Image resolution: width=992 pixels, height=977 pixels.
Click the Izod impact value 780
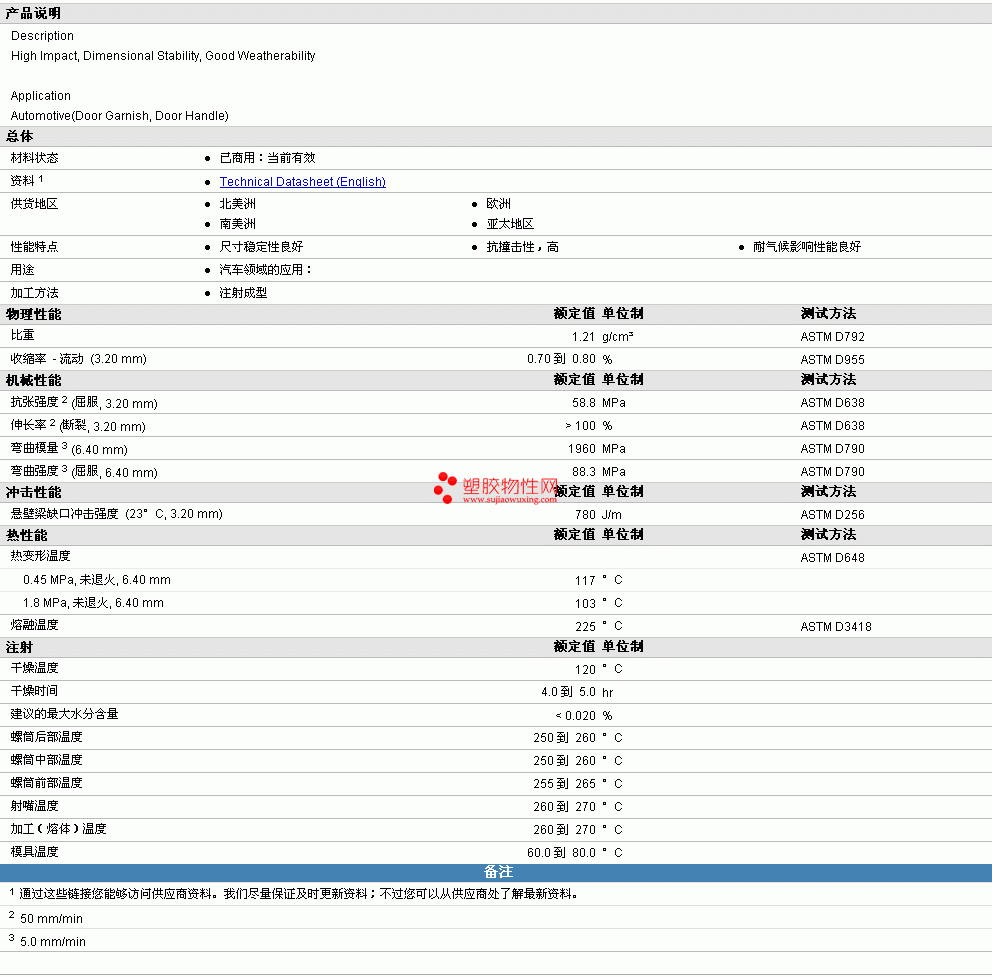tap(585, 514)
